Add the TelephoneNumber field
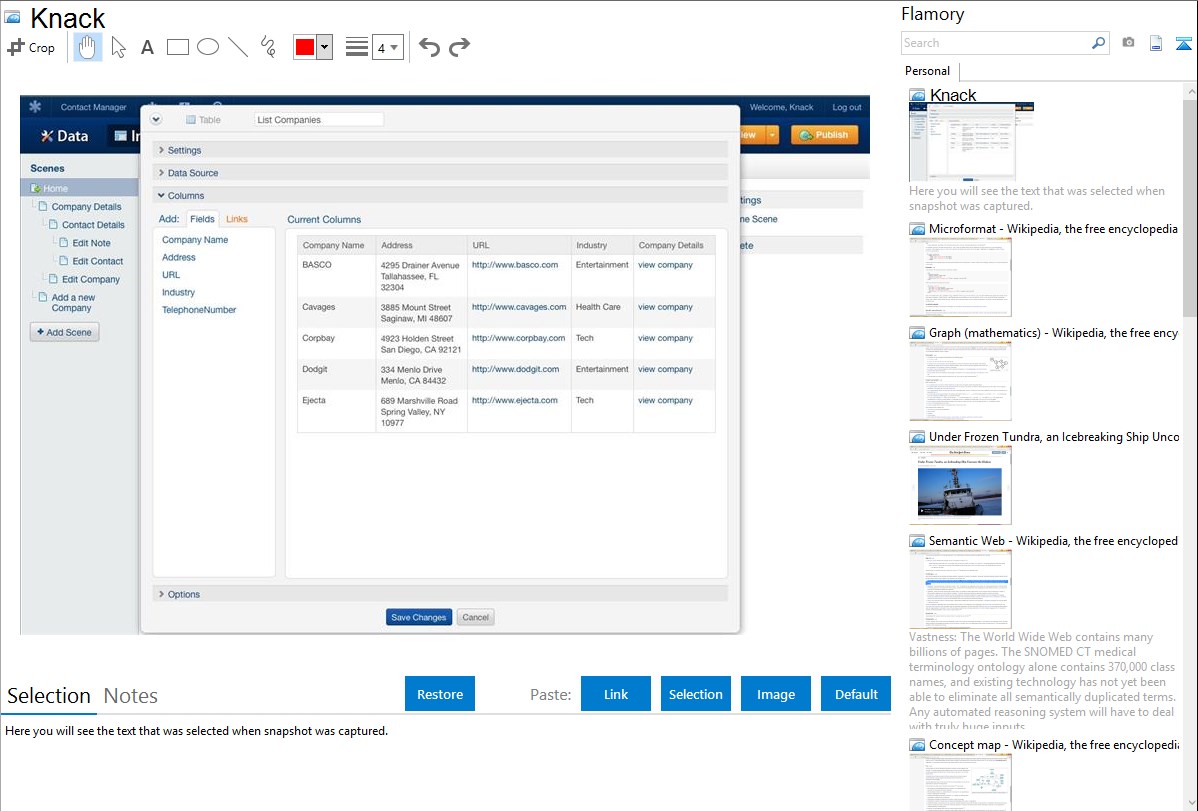The height and width of the screenshot is (811, 1198). [x=199, y=310]
